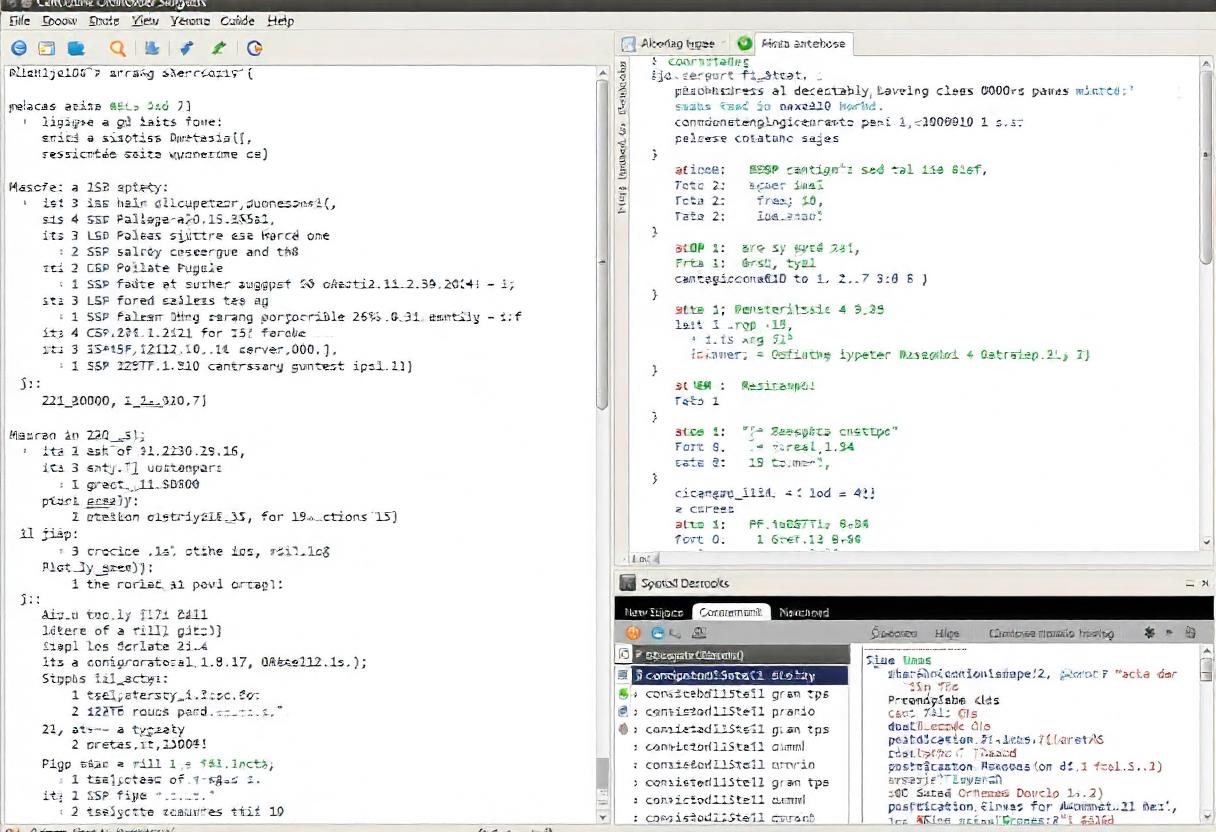Click the gear icon in bottom panel toolbar

tap(1149, 633)
